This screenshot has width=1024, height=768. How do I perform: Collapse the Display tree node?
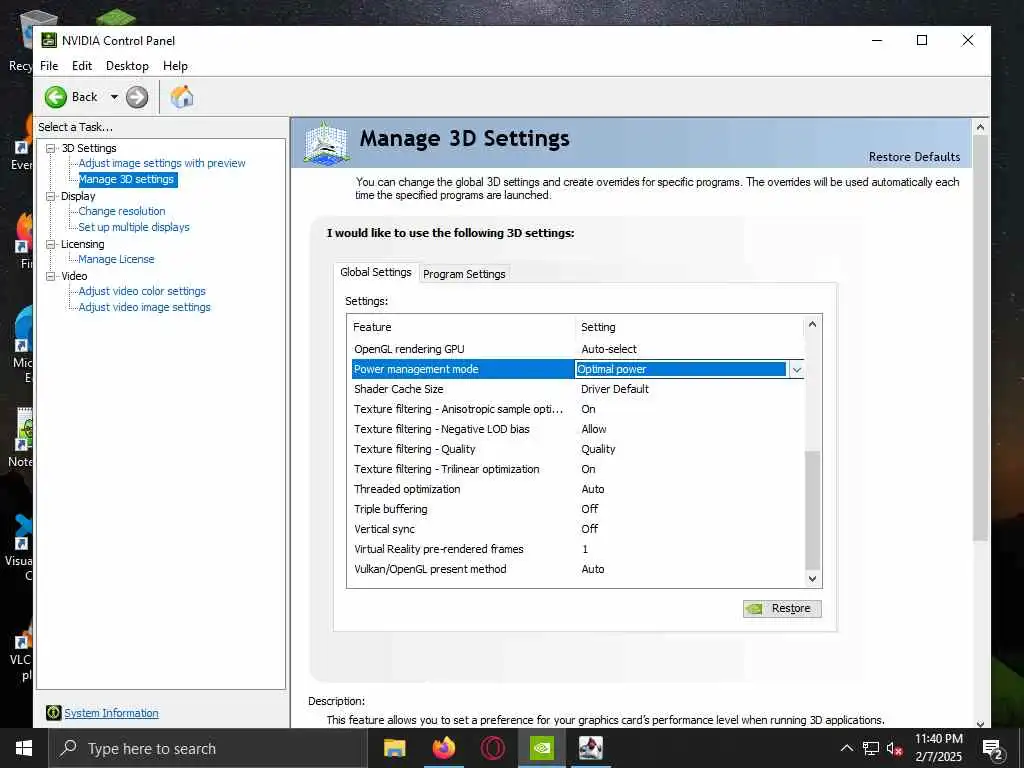[50, 196]
